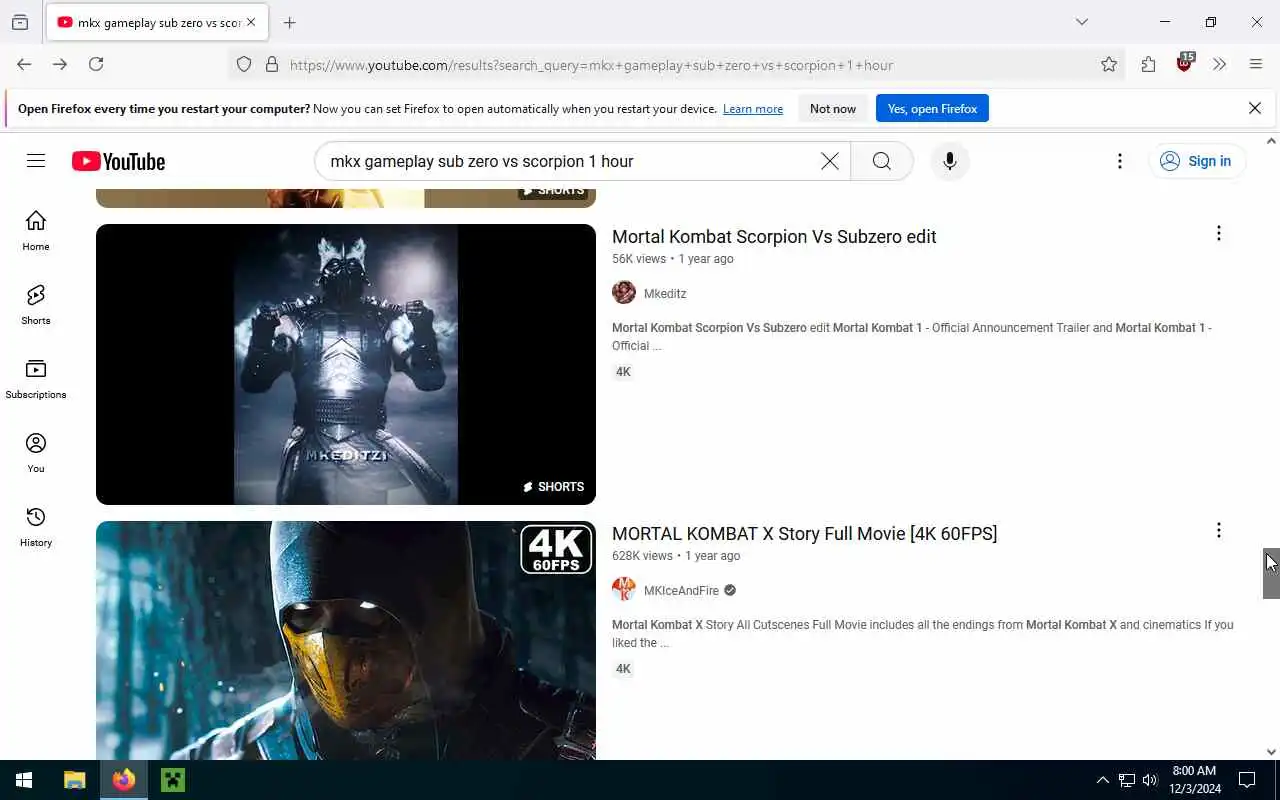
Task: Click scrollbar up arrow
Action: pyautogui.click(x=1271, y=141)
